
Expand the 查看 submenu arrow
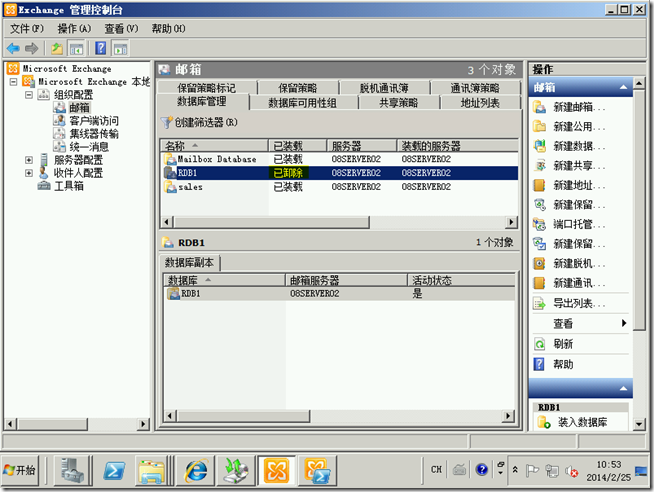coord(624,323)
